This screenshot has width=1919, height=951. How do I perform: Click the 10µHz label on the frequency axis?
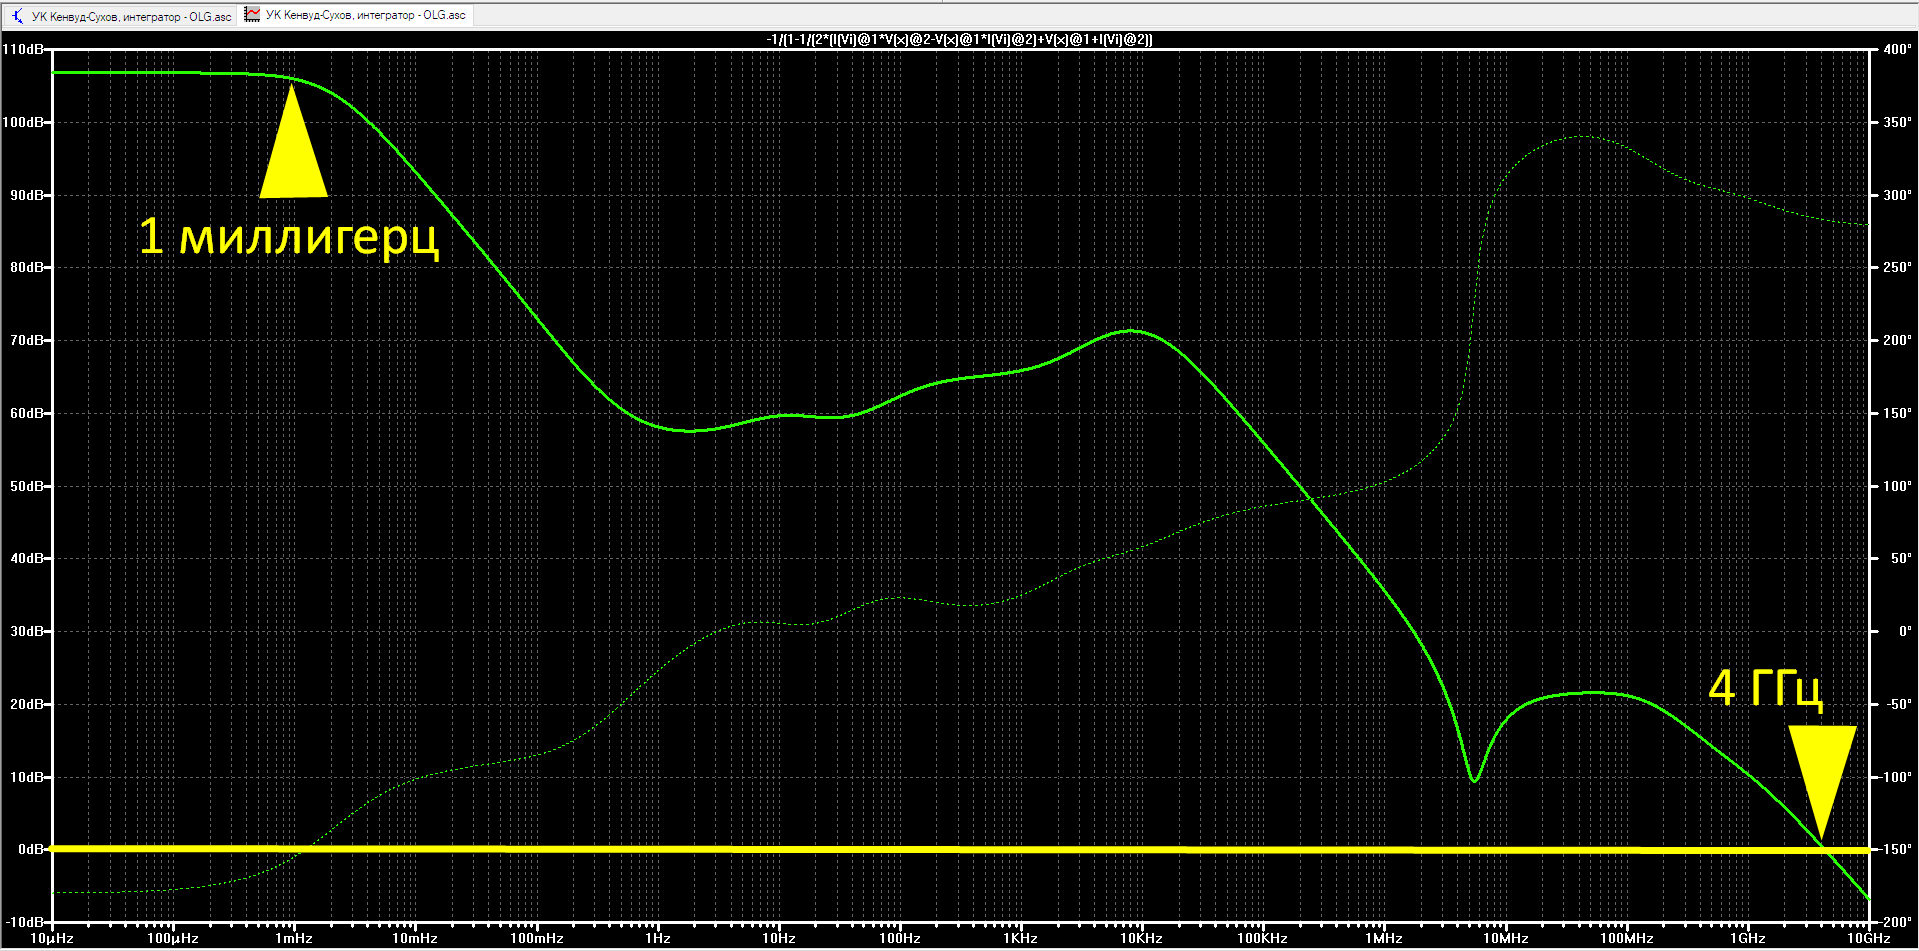point(51,938)
